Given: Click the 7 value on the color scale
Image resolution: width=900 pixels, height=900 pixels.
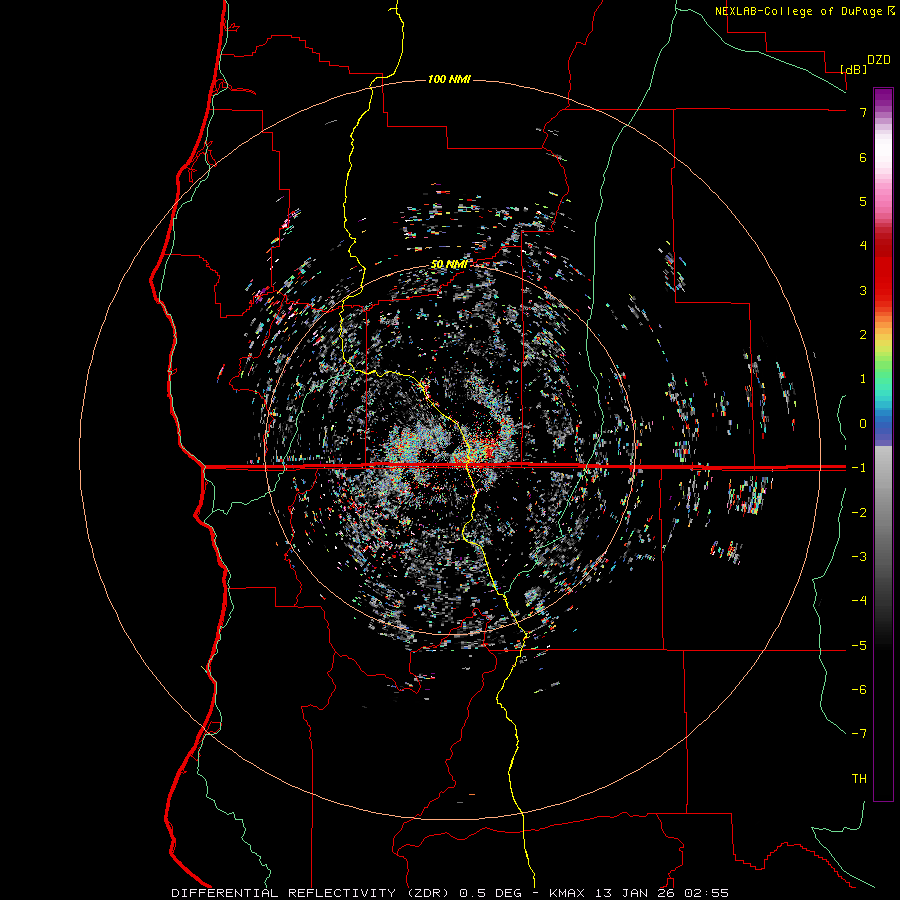Looking at the screenshot, I should (863, 112).
